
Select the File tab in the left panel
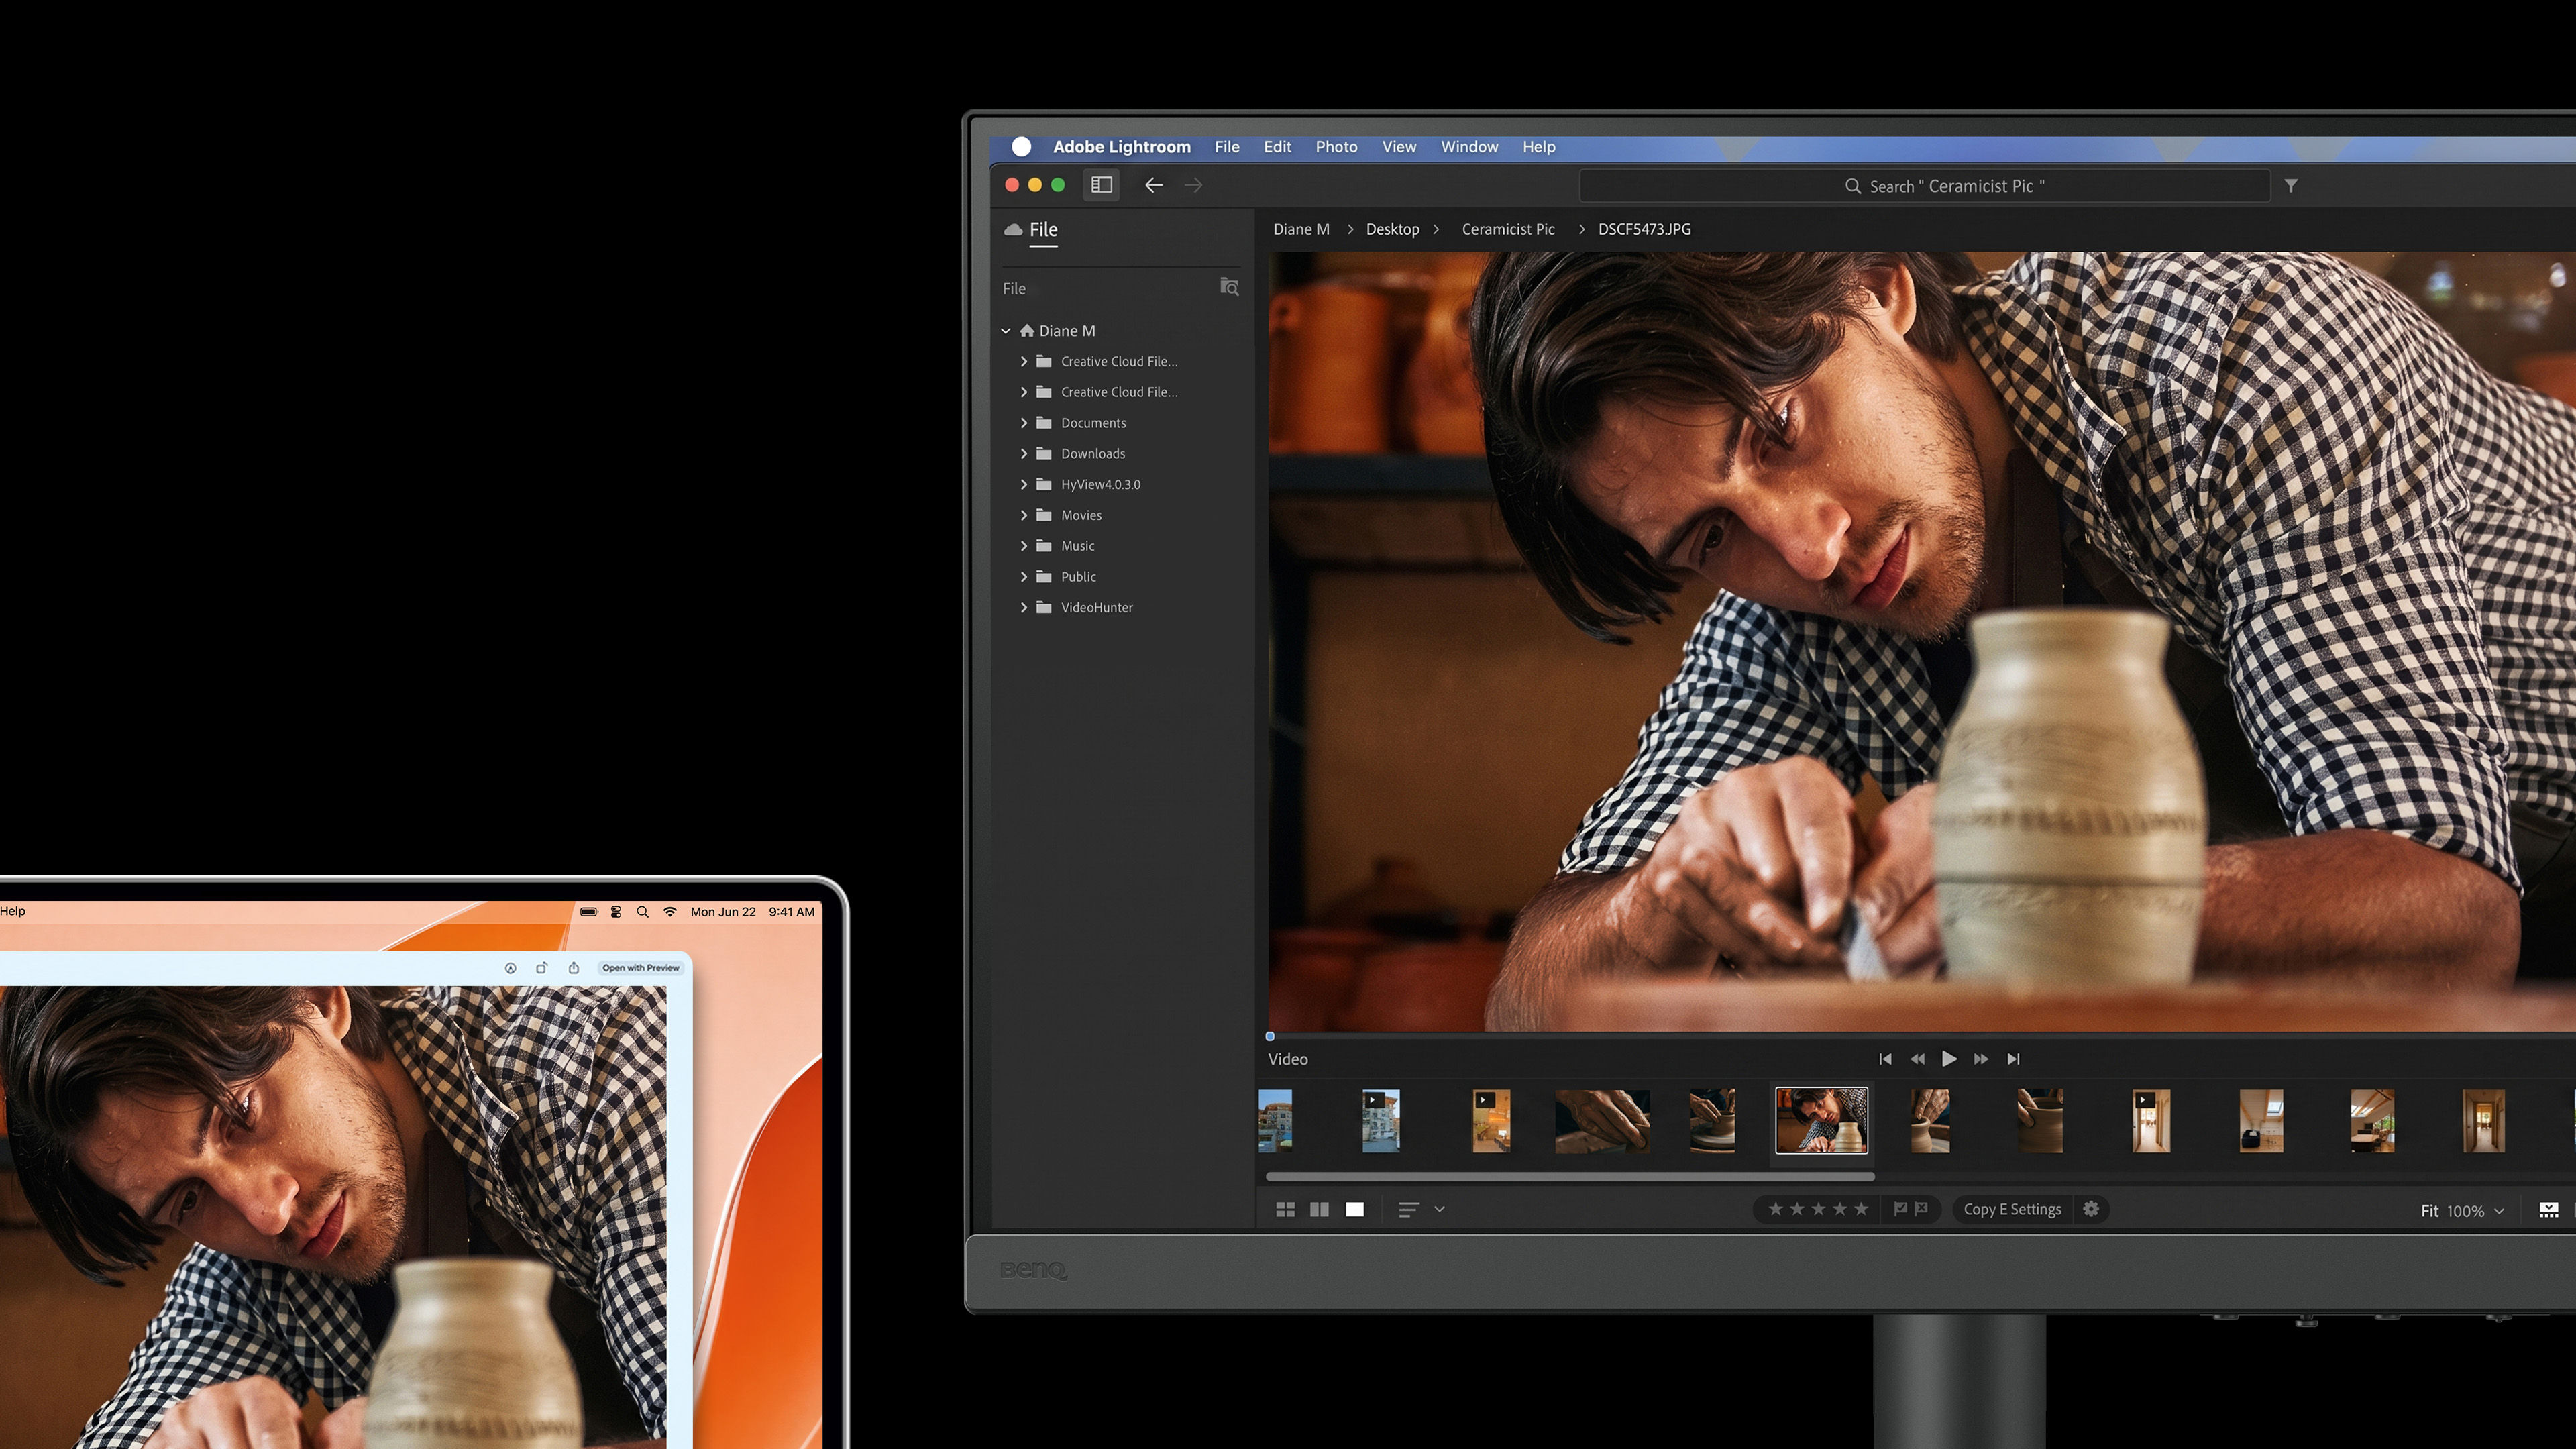(1043, 230)
